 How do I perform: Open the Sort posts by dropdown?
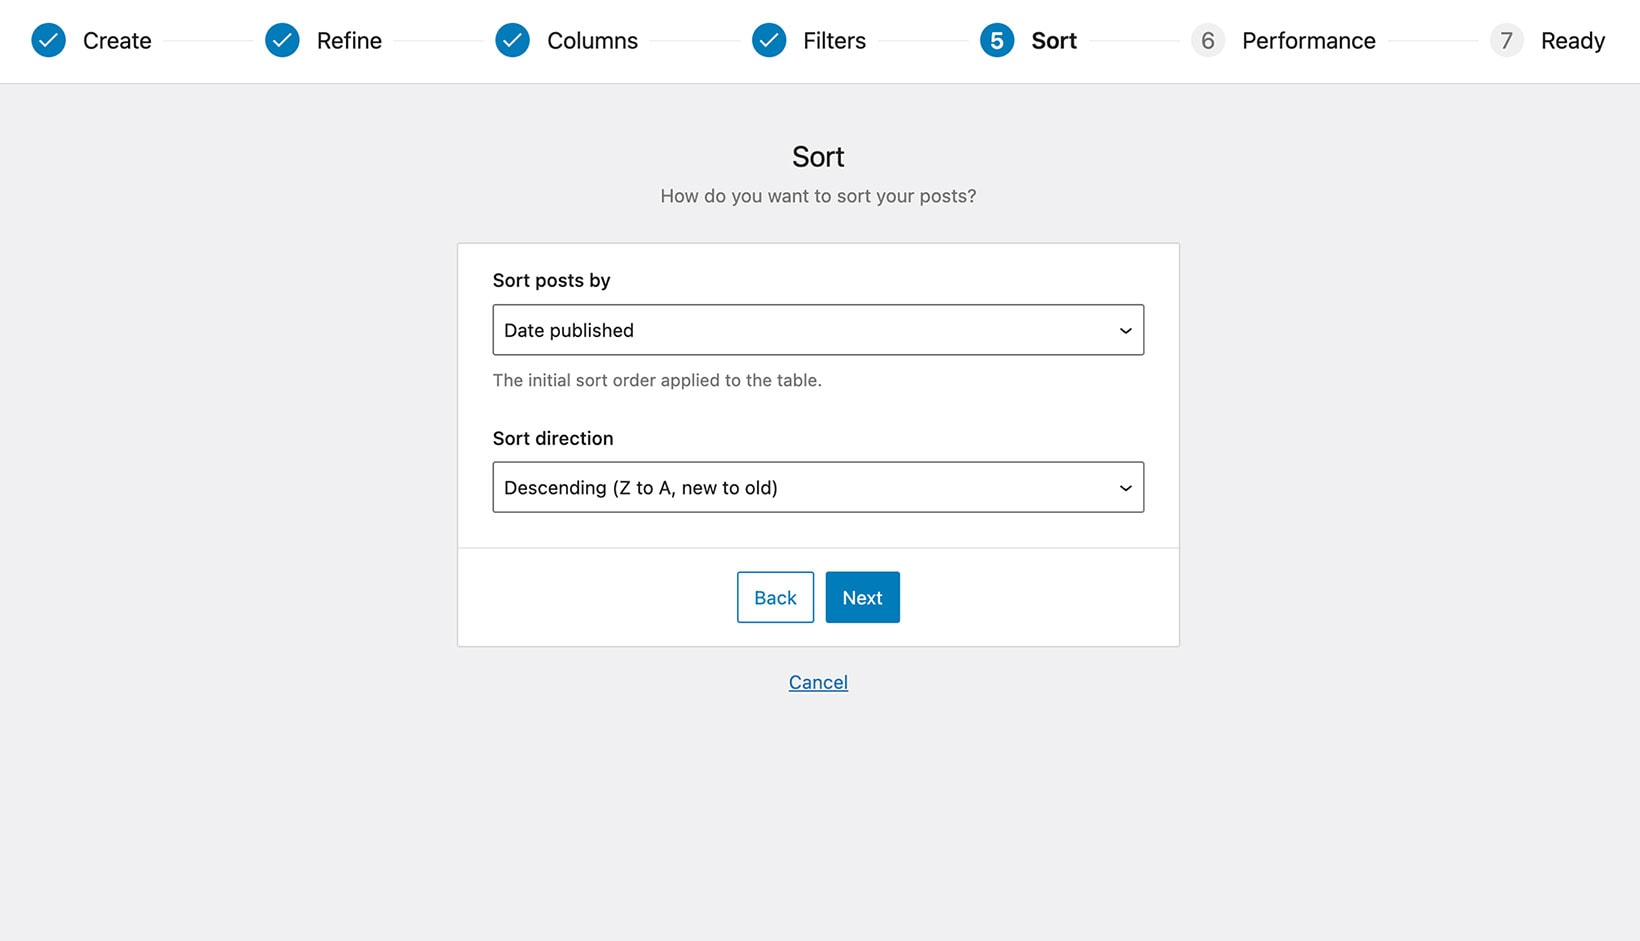818,330
